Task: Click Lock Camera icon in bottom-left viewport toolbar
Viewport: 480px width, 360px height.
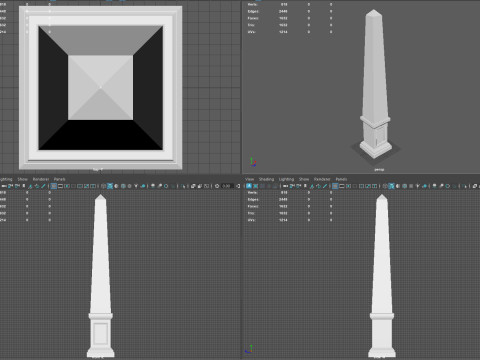Action: 11,186
